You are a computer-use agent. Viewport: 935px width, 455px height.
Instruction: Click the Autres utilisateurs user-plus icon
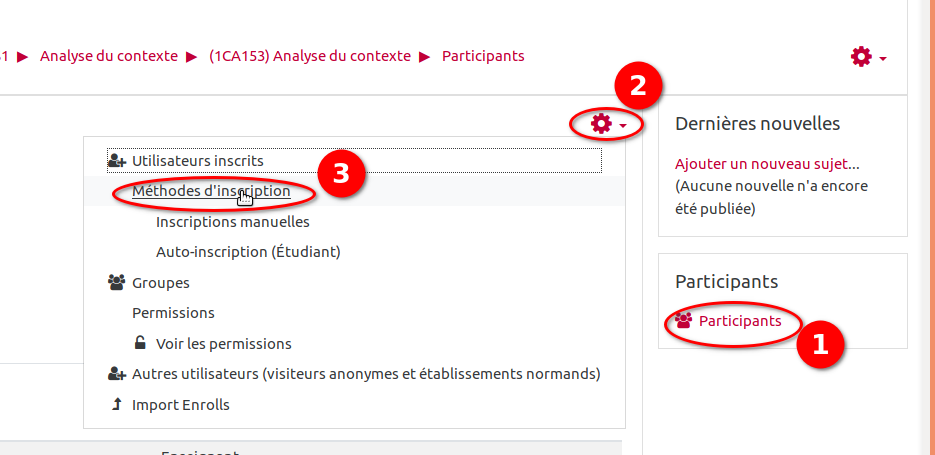(116, 374)
